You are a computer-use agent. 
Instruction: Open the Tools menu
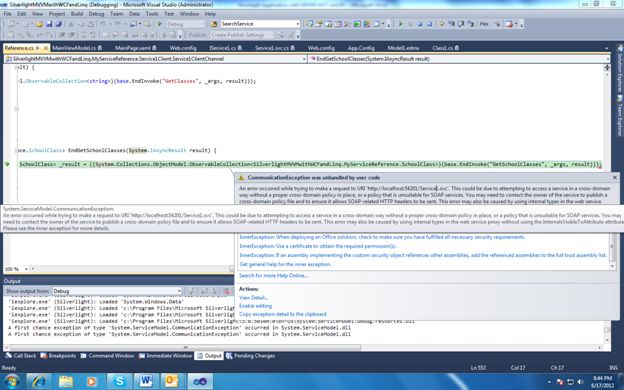[x=152, y=14]
